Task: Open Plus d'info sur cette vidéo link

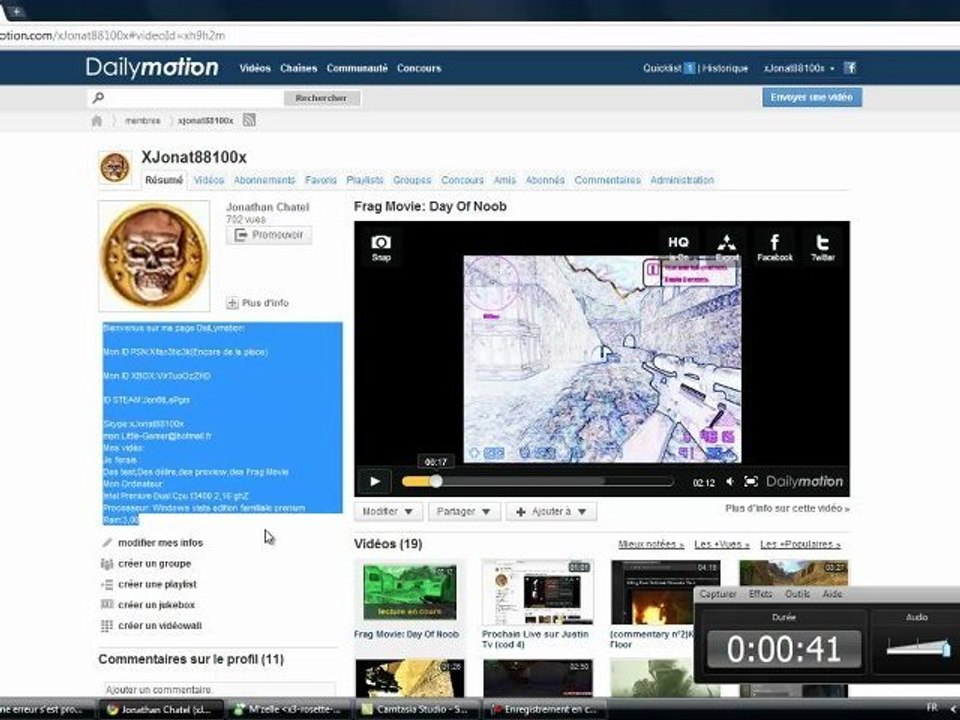Action: (787, 508)
